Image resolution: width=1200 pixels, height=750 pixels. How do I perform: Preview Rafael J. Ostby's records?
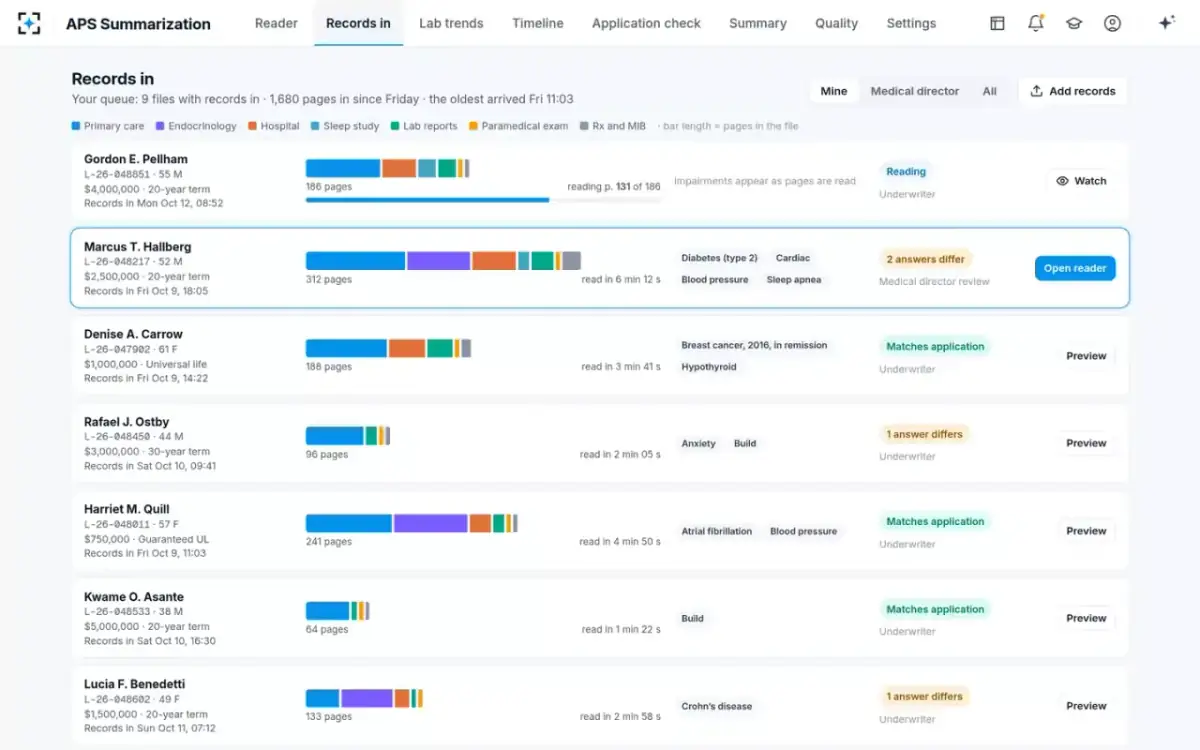coord(1086,443)
